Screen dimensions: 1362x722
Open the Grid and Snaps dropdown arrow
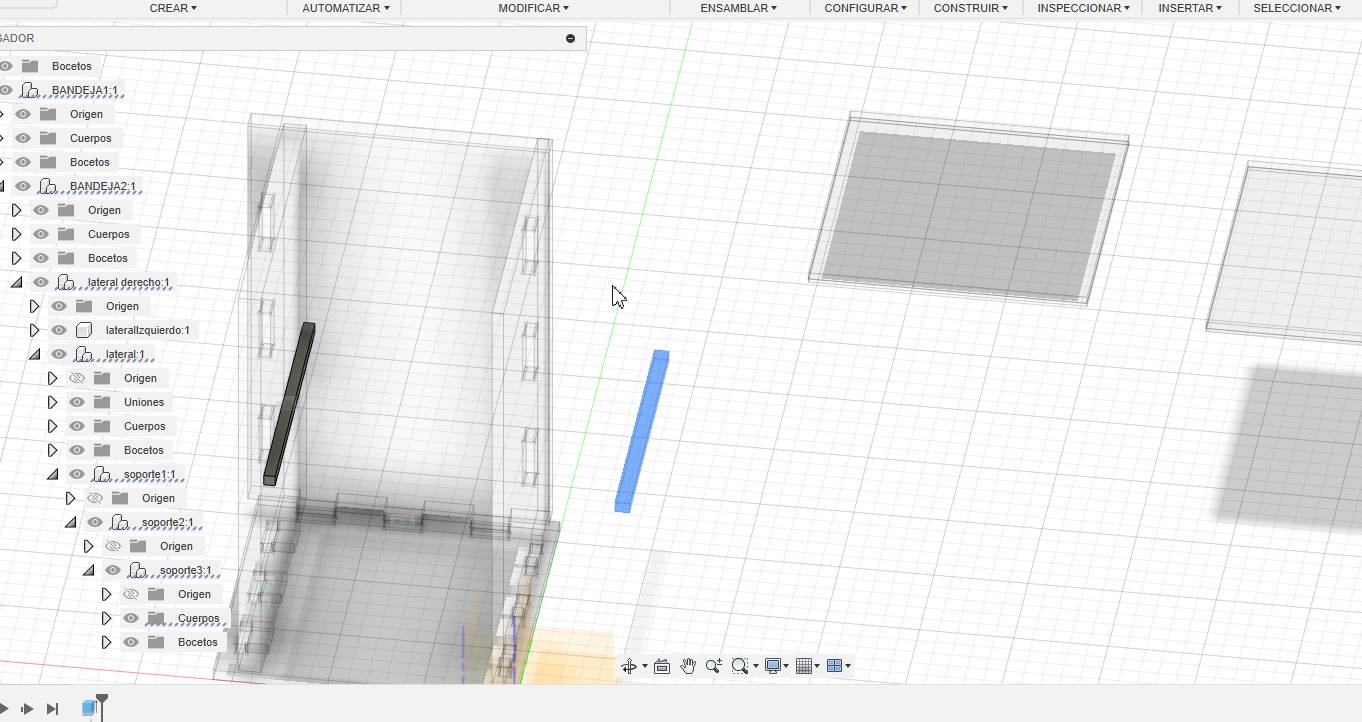click(x=817, y=666)
